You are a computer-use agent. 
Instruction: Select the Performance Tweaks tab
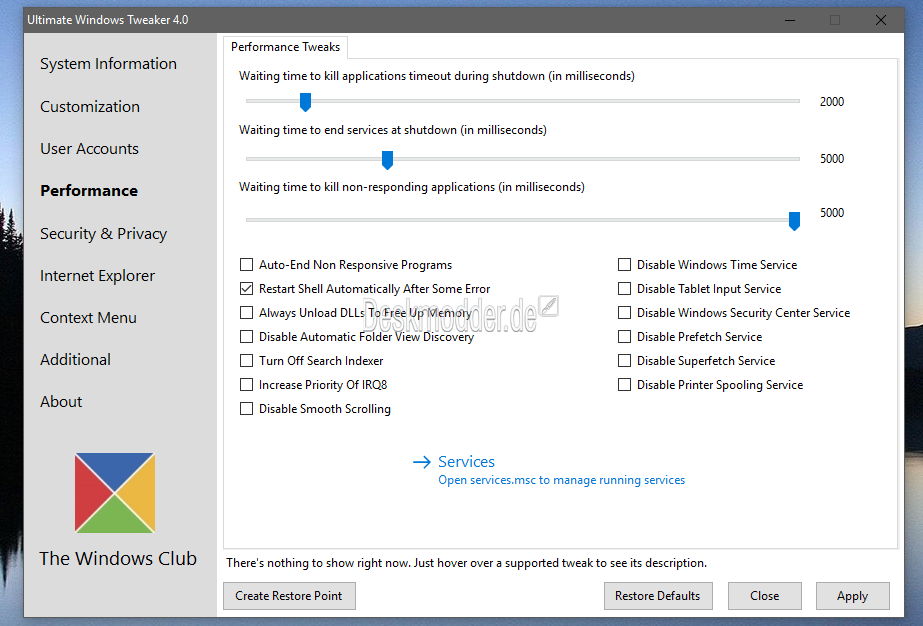pos(285,47)
